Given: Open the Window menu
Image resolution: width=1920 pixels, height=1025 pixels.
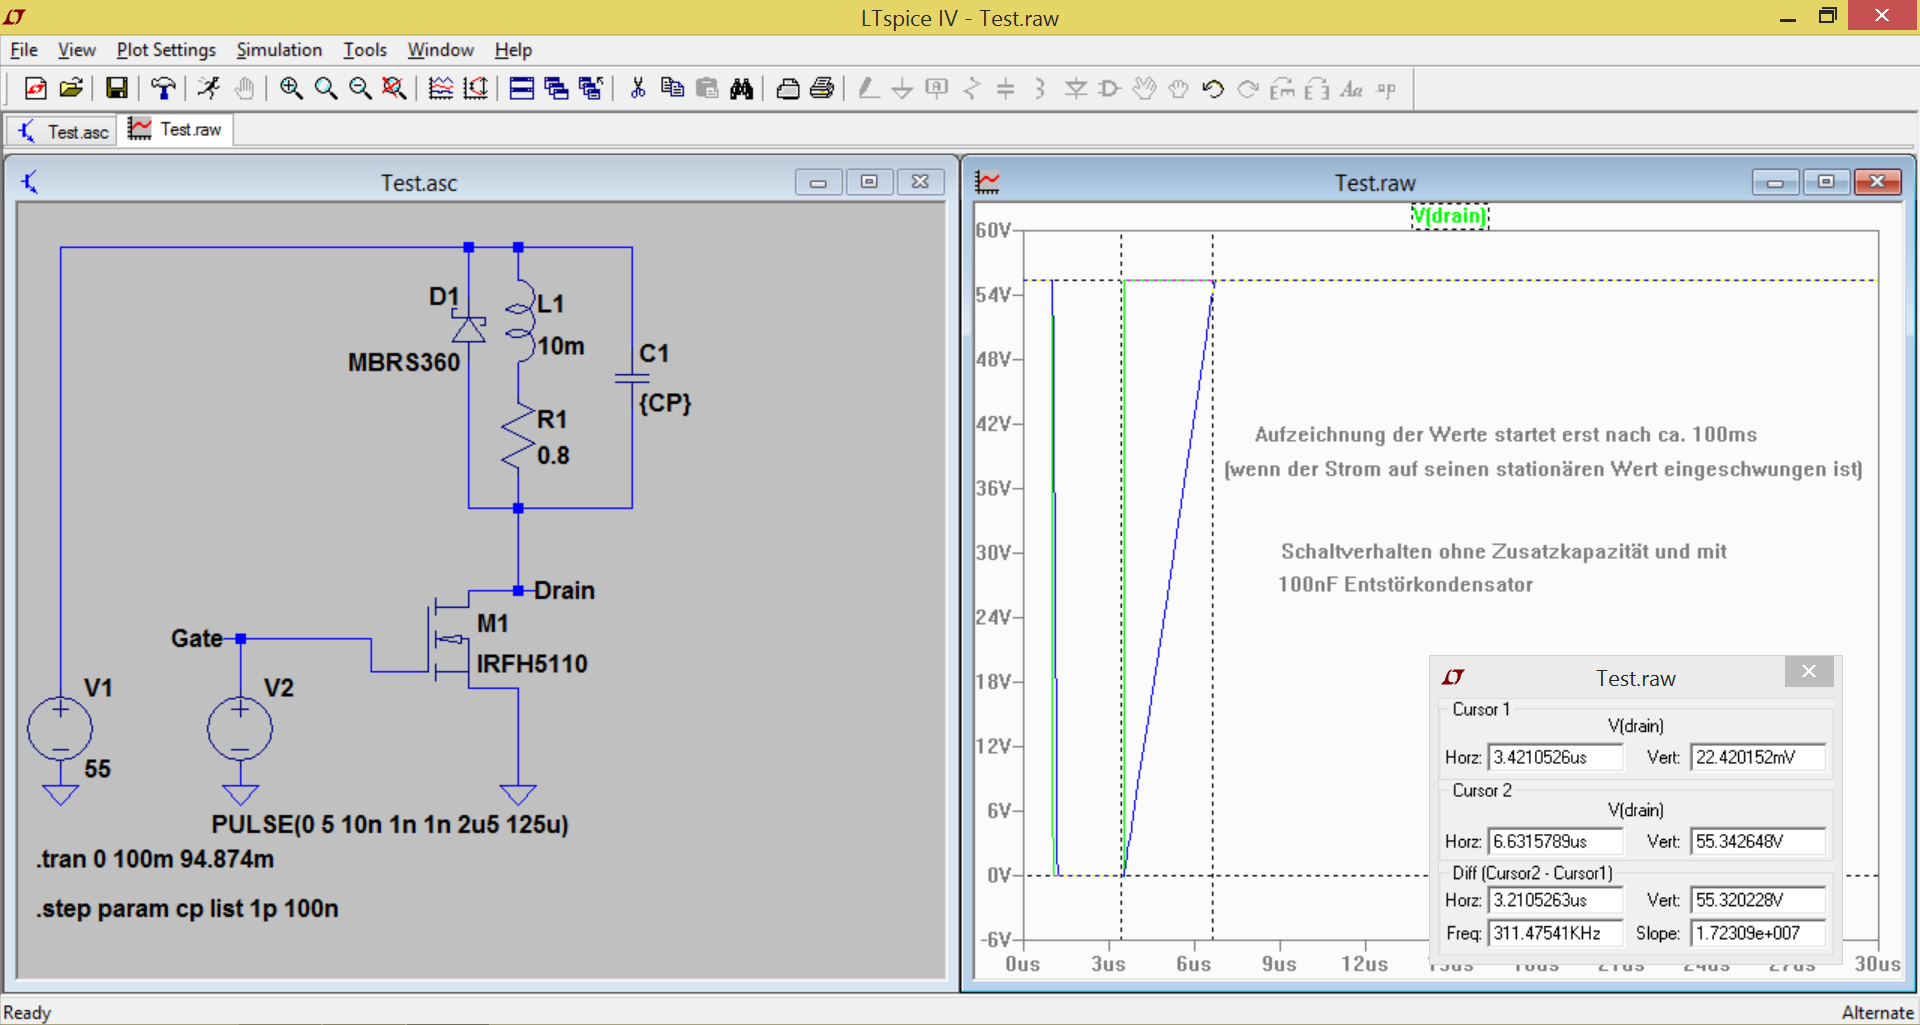Looking at the screenshot, I should 440,50.
